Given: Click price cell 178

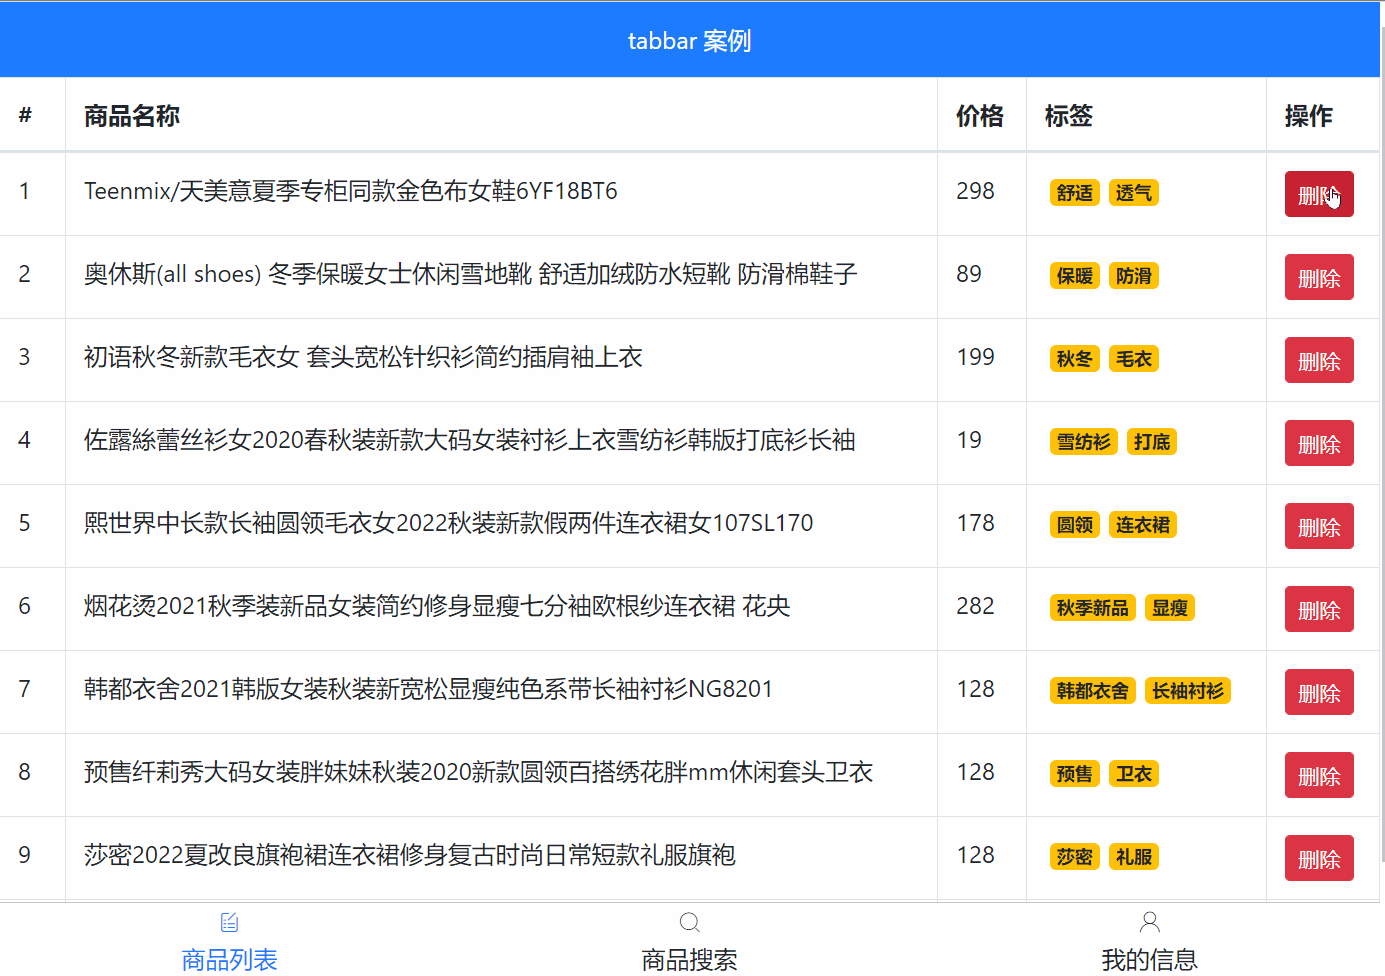Looking at the screenshot, I should click(976, 523).
